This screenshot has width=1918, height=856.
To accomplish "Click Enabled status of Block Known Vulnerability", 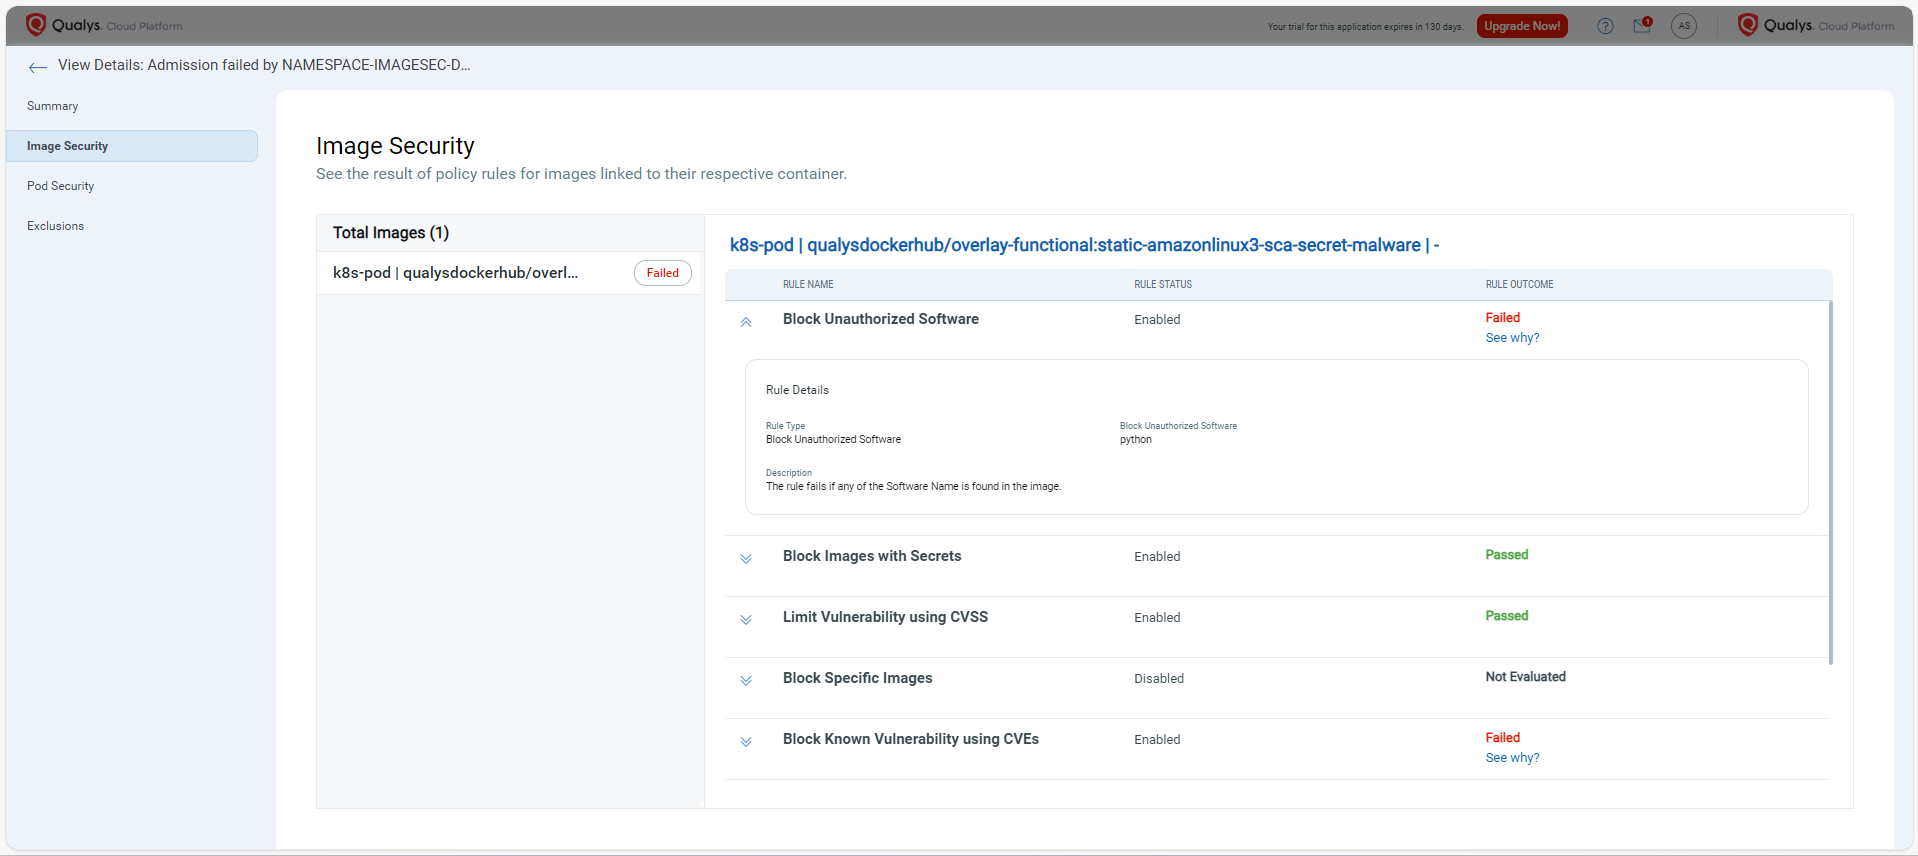I will tap(1157, 740).
